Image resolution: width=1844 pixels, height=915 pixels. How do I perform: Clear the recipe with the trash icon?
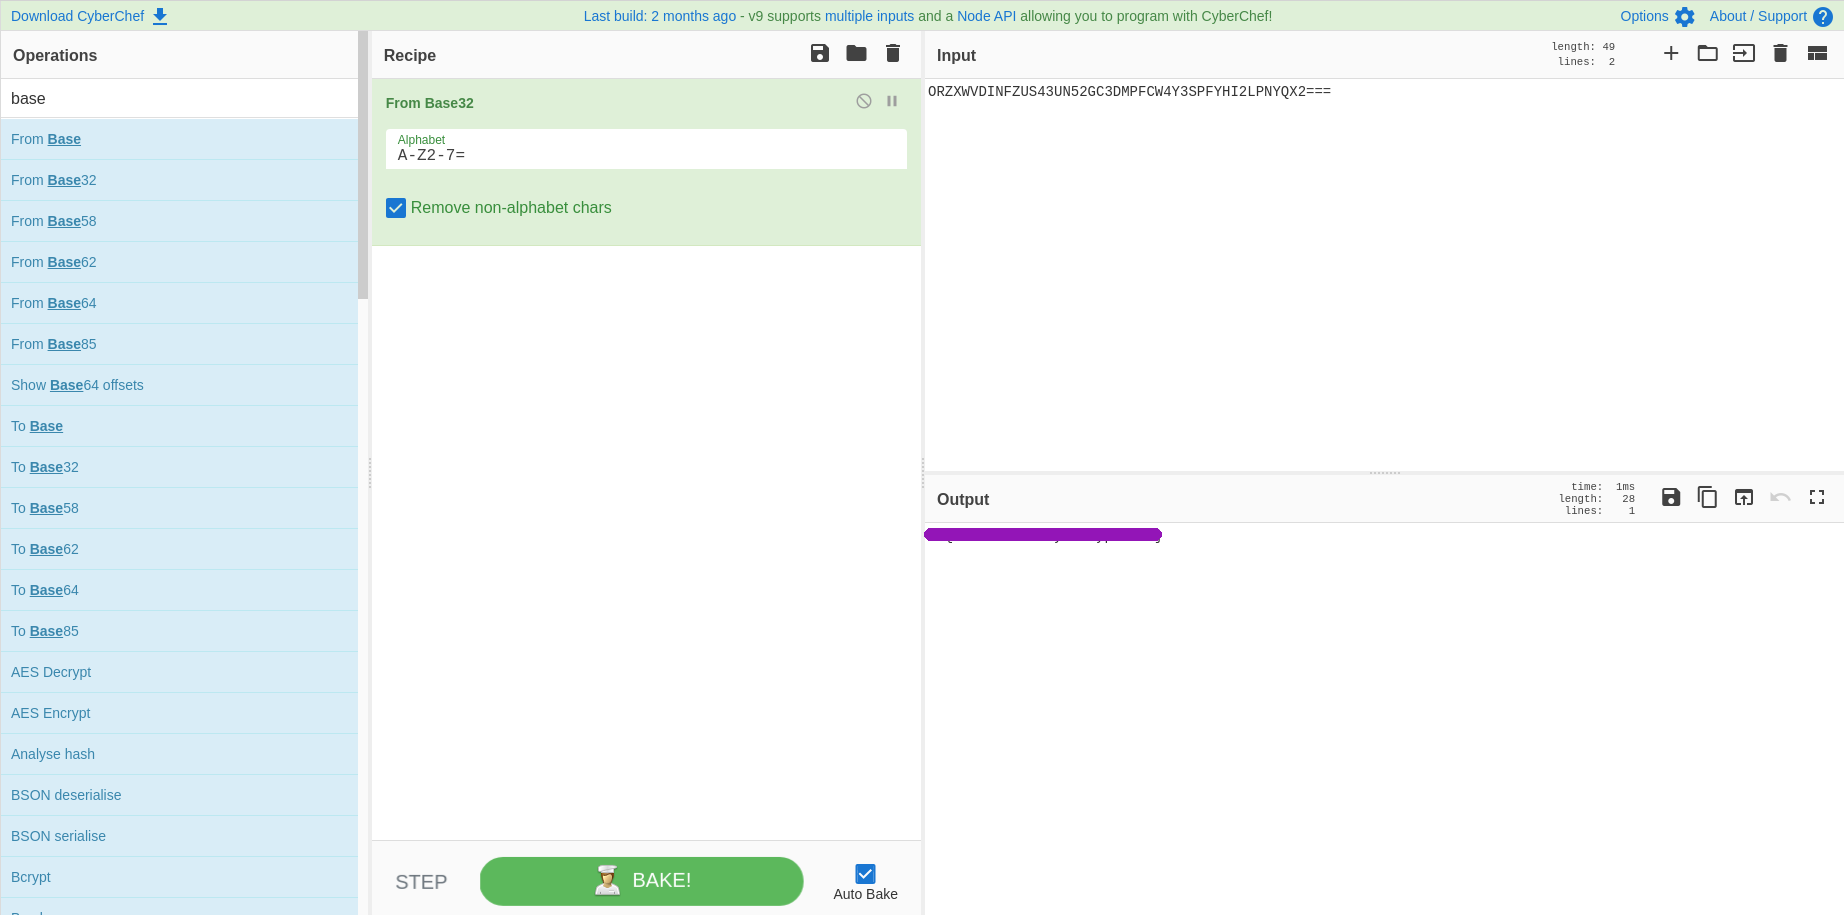(x=892, y=53)
